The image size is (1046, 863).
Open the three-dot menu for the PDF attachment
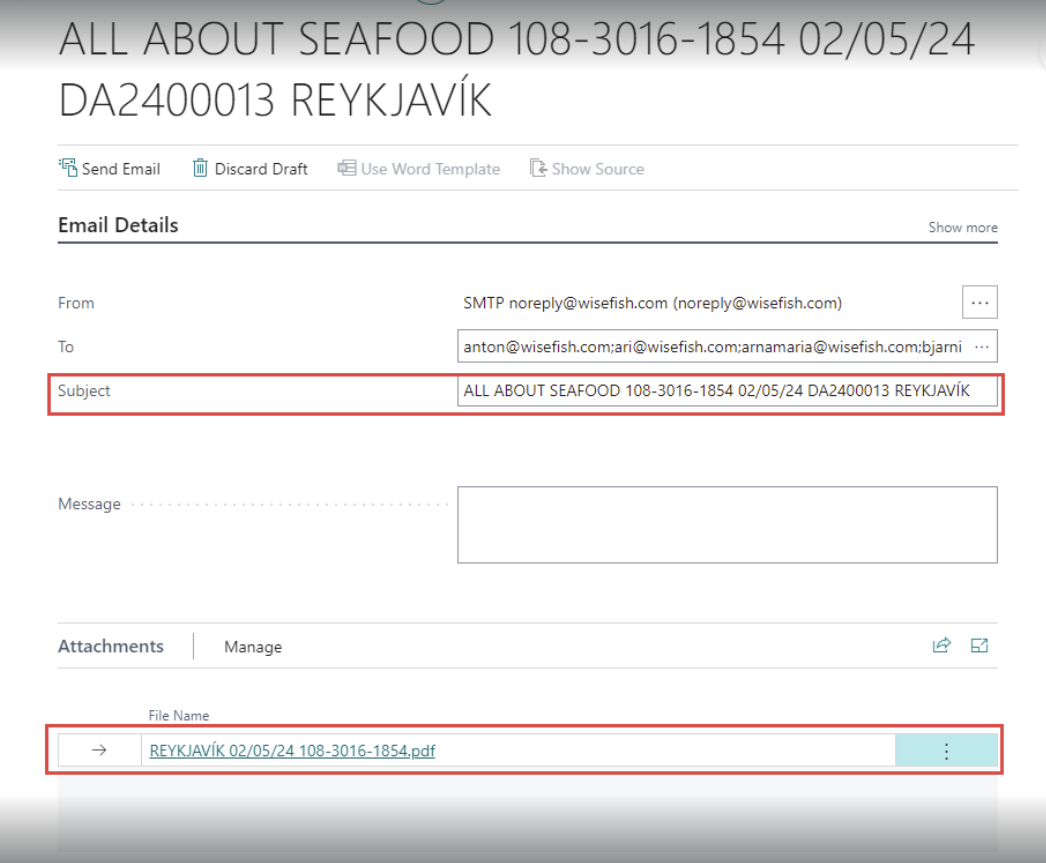946,751
